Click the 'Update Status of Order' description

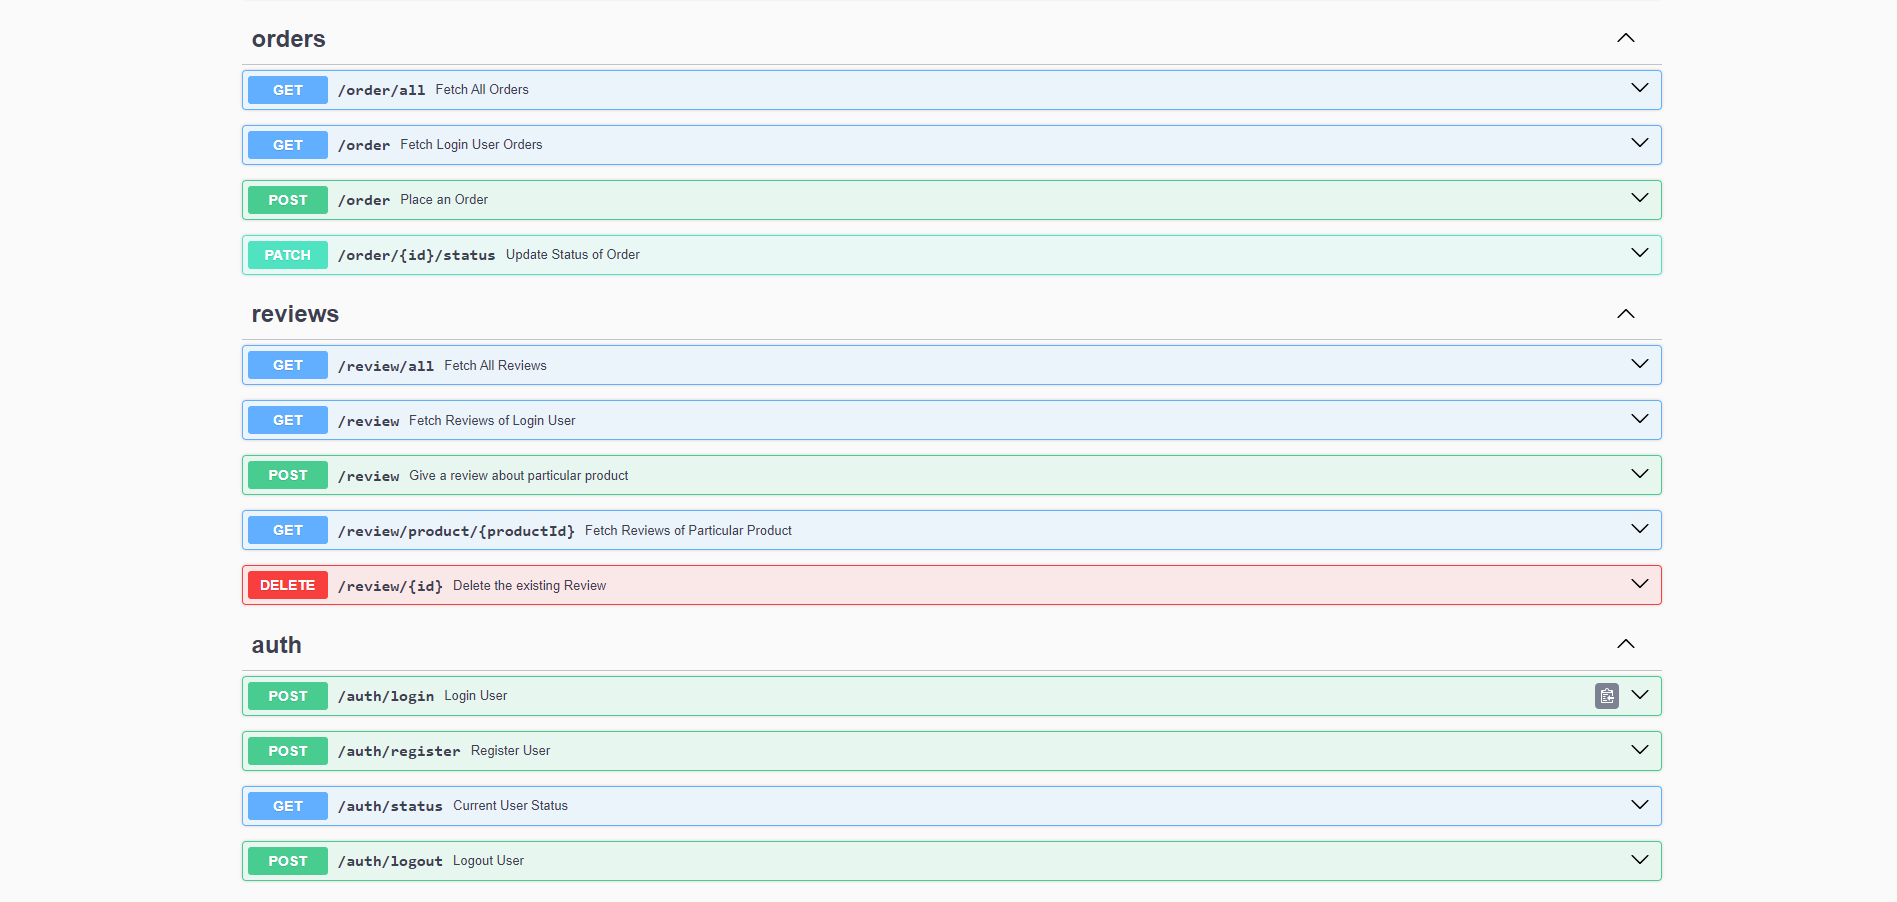pyautogui.click(x=573, y=255)
